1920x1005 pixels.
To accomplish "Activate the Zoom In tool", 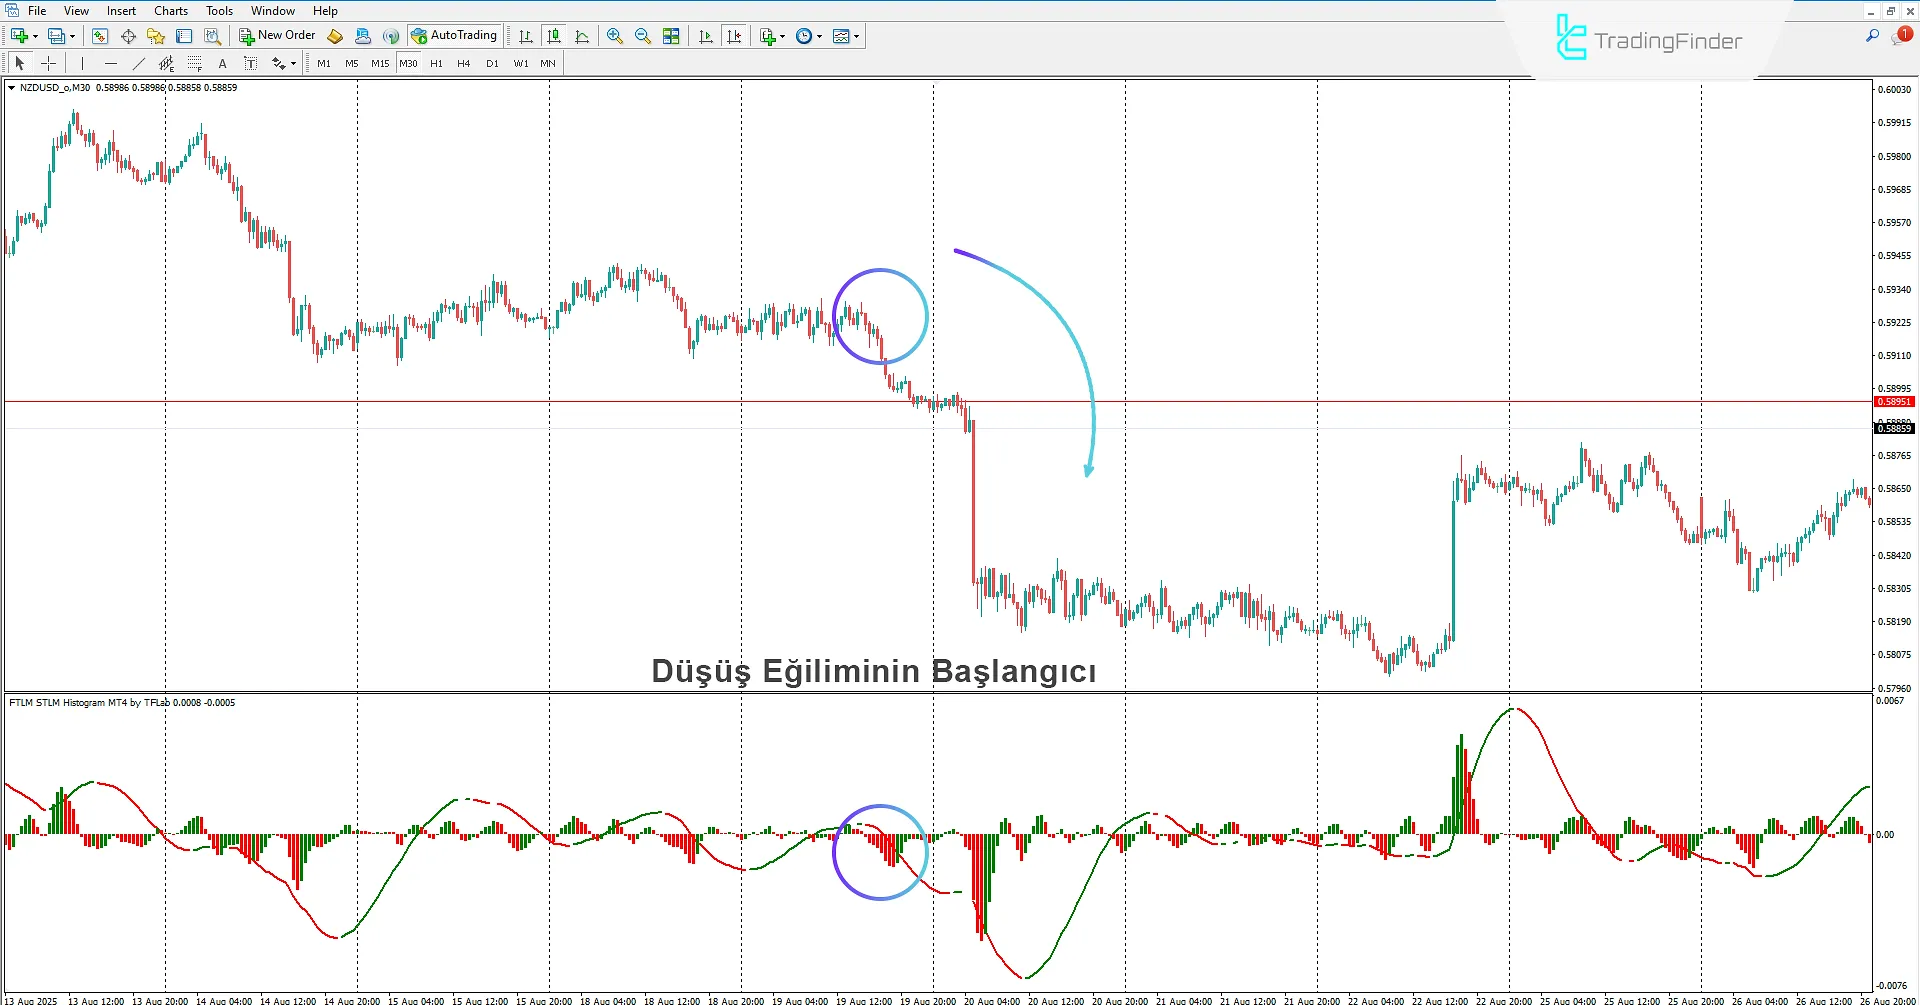I will [x=615, y=36].
